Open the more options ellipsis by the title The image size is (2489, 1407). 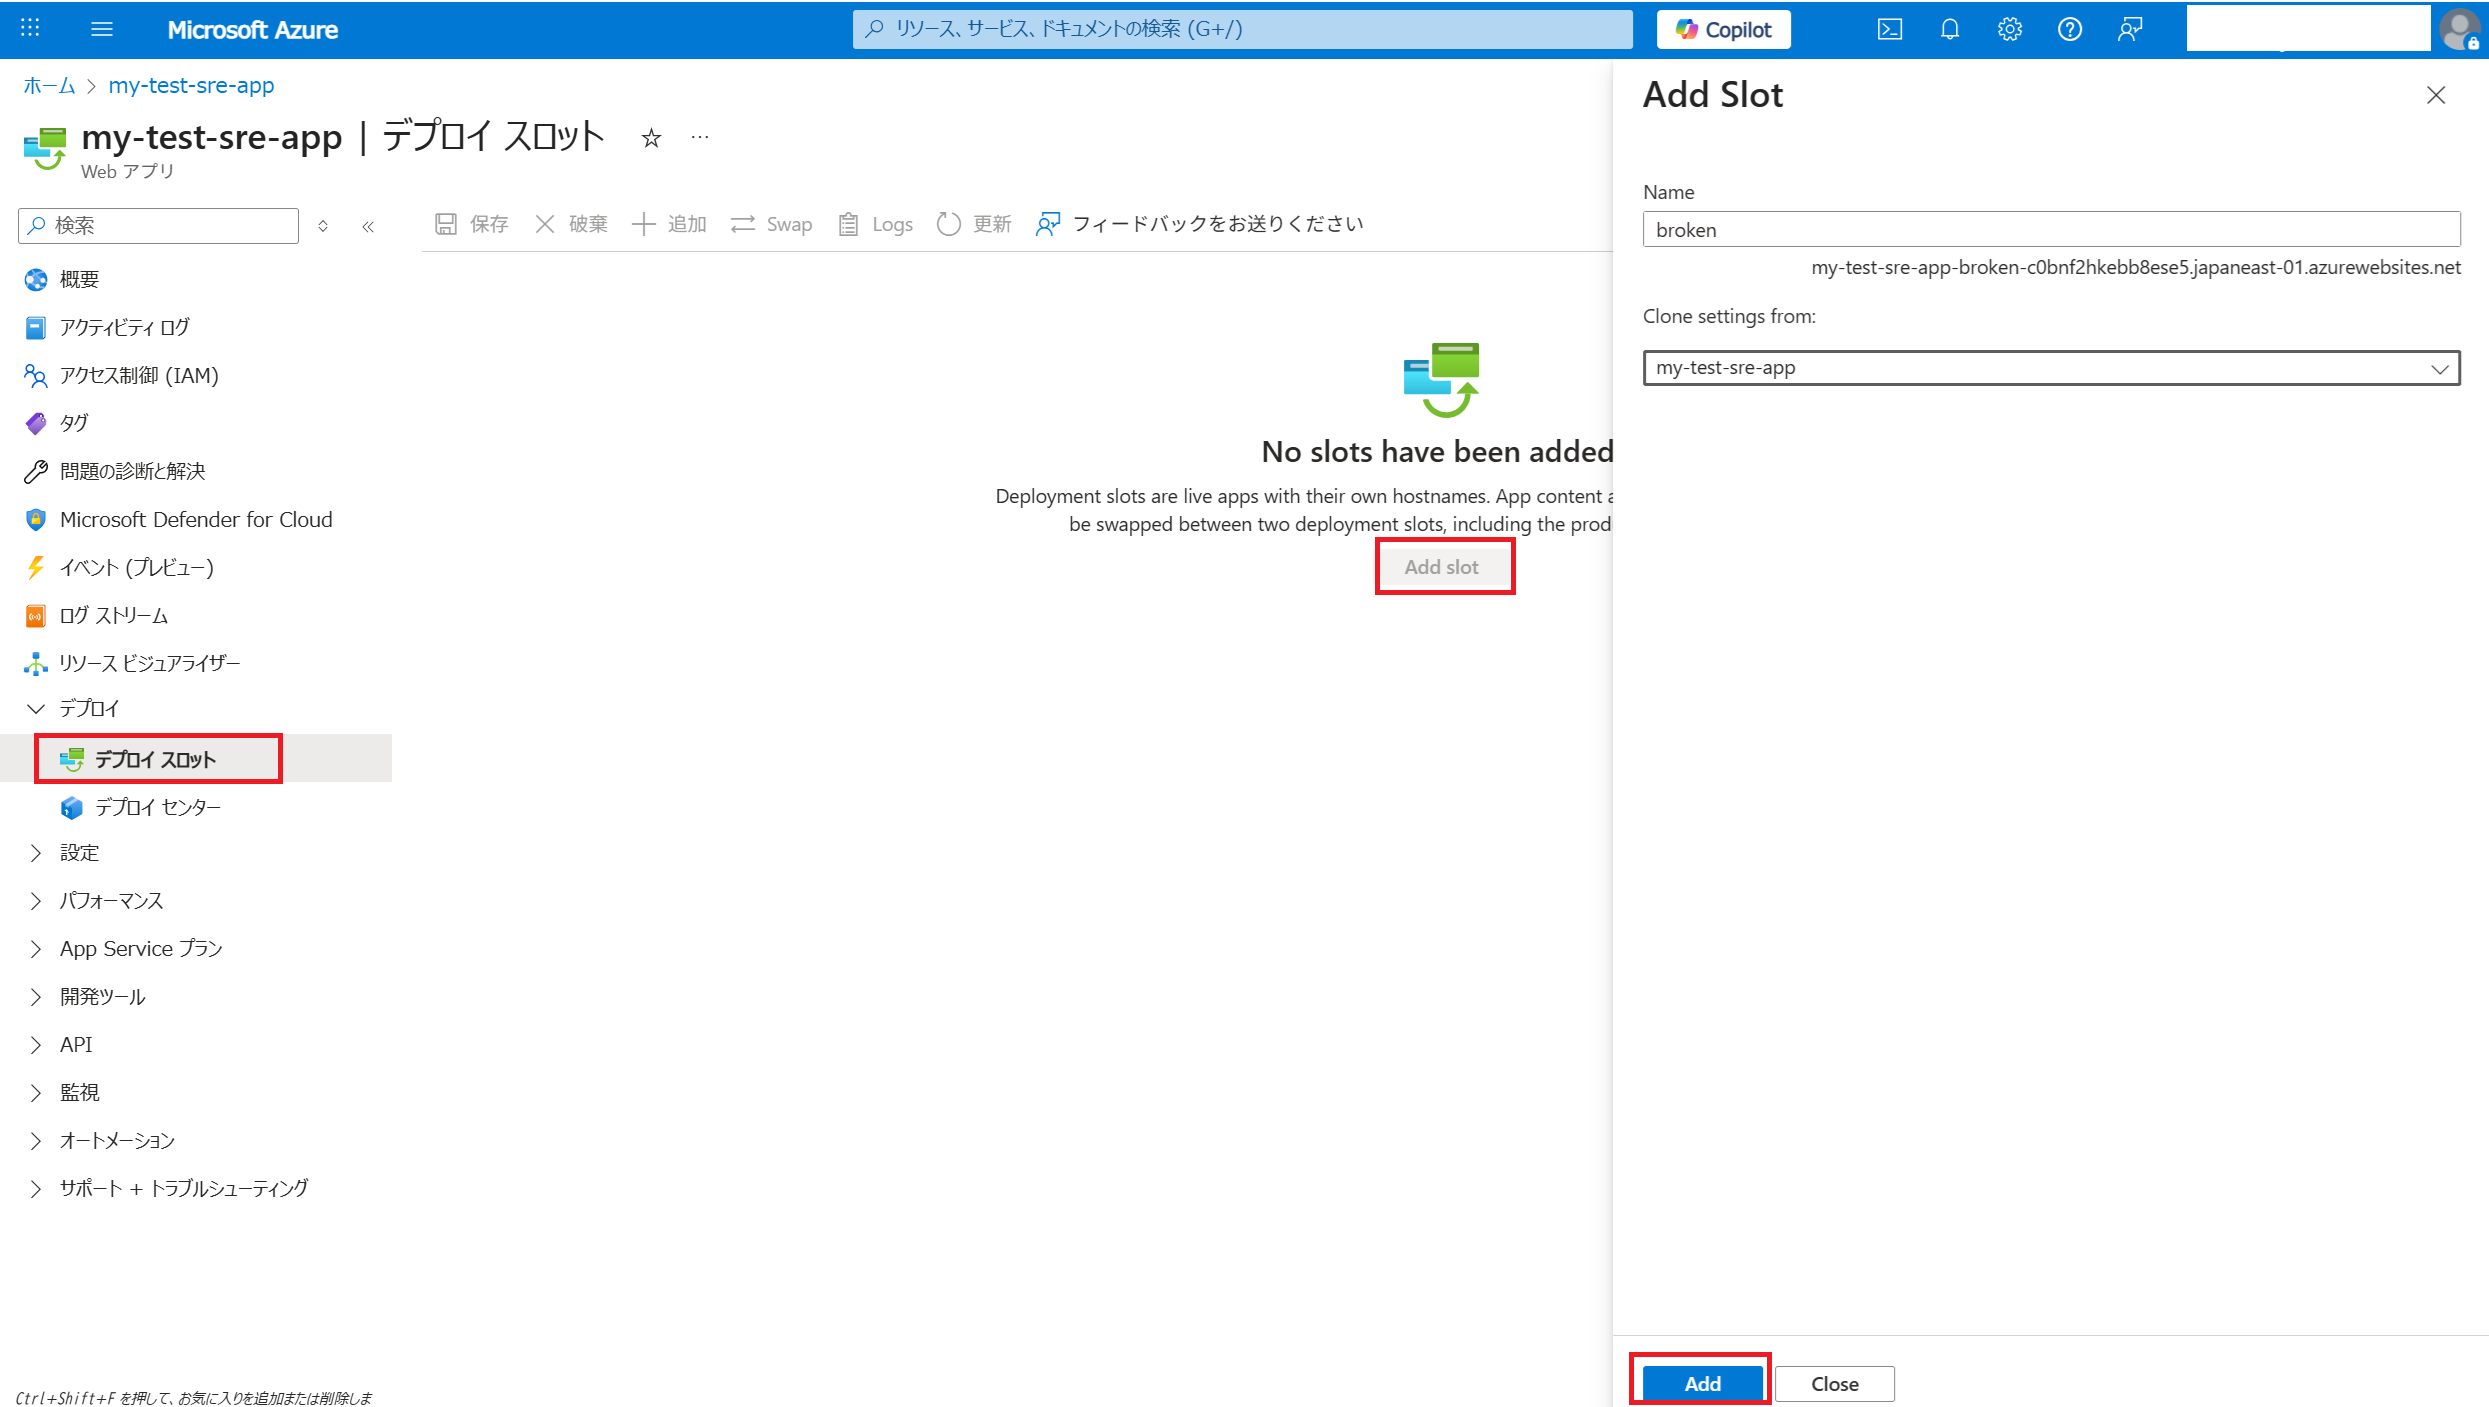coord(700,137)
